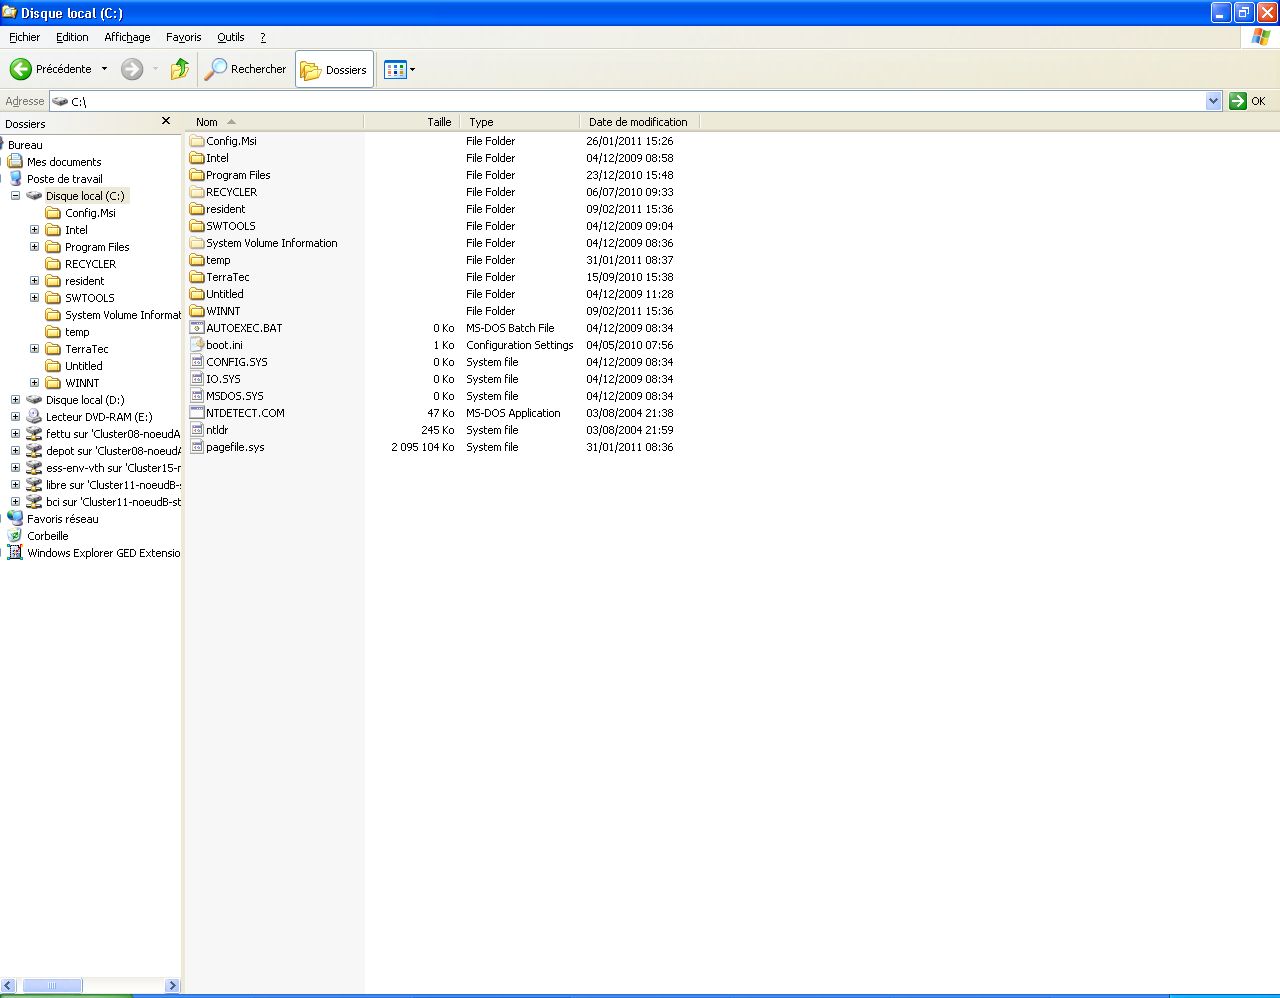Open the Affichage menu
Screen dimensions: 1280x998
127,37
